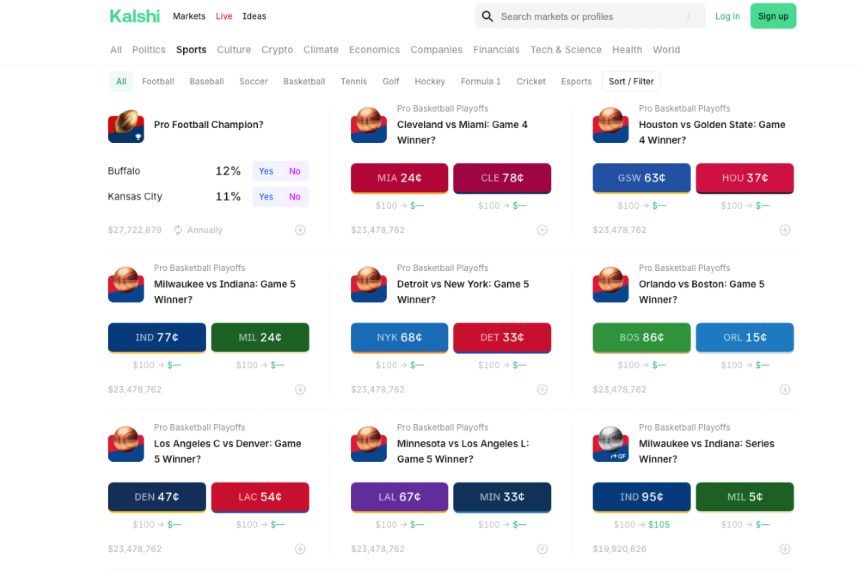Focus the search markets or profiles field
The image size is (858, 572).
tap(590, 16)
